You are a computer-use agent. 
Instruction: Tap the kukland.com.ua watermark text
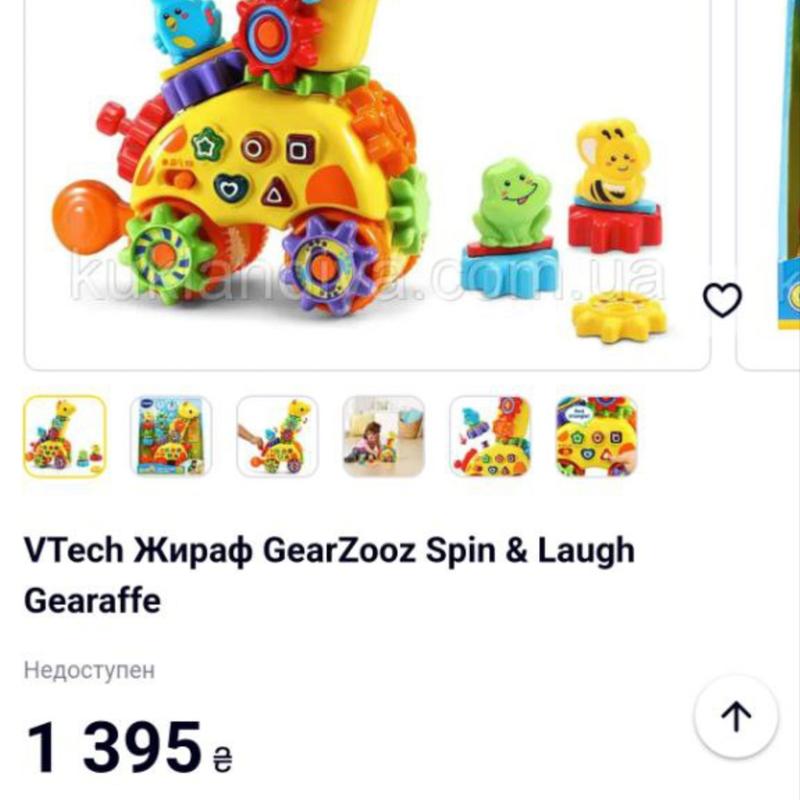point(367,278)
